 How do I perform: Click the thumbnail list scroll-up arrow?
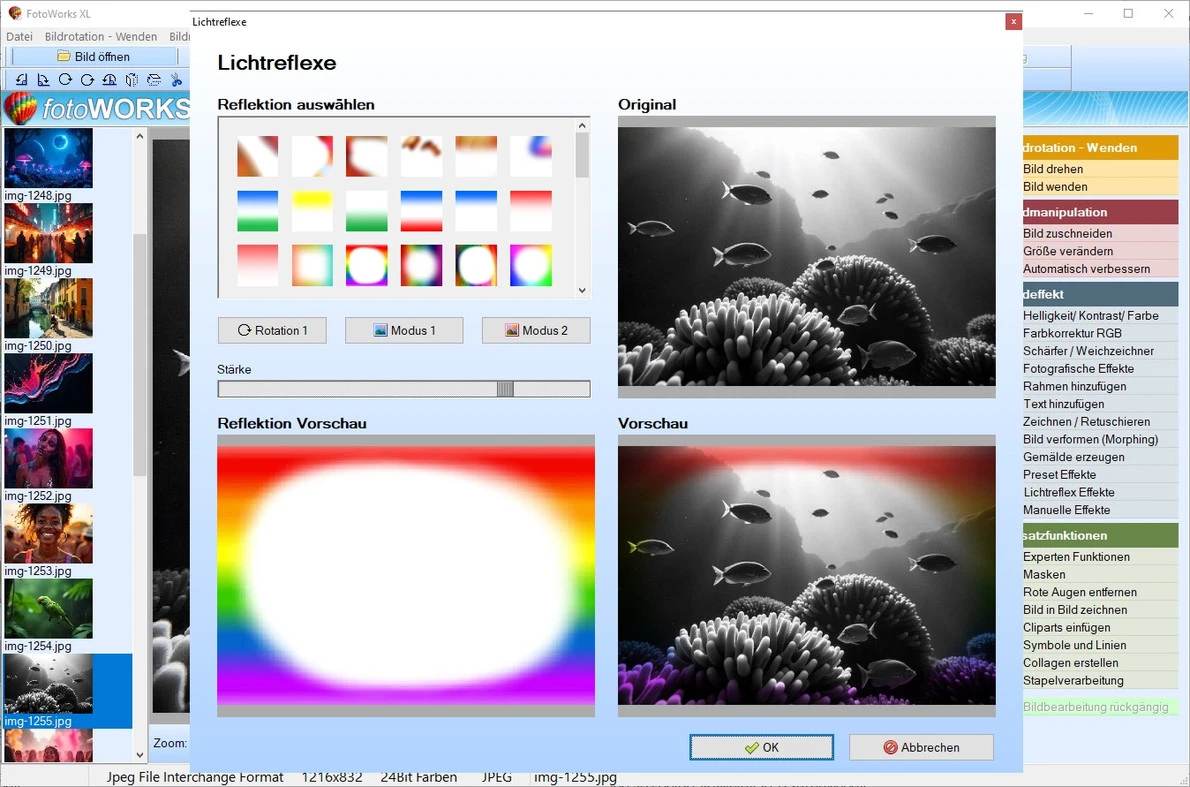pos(140,137)
